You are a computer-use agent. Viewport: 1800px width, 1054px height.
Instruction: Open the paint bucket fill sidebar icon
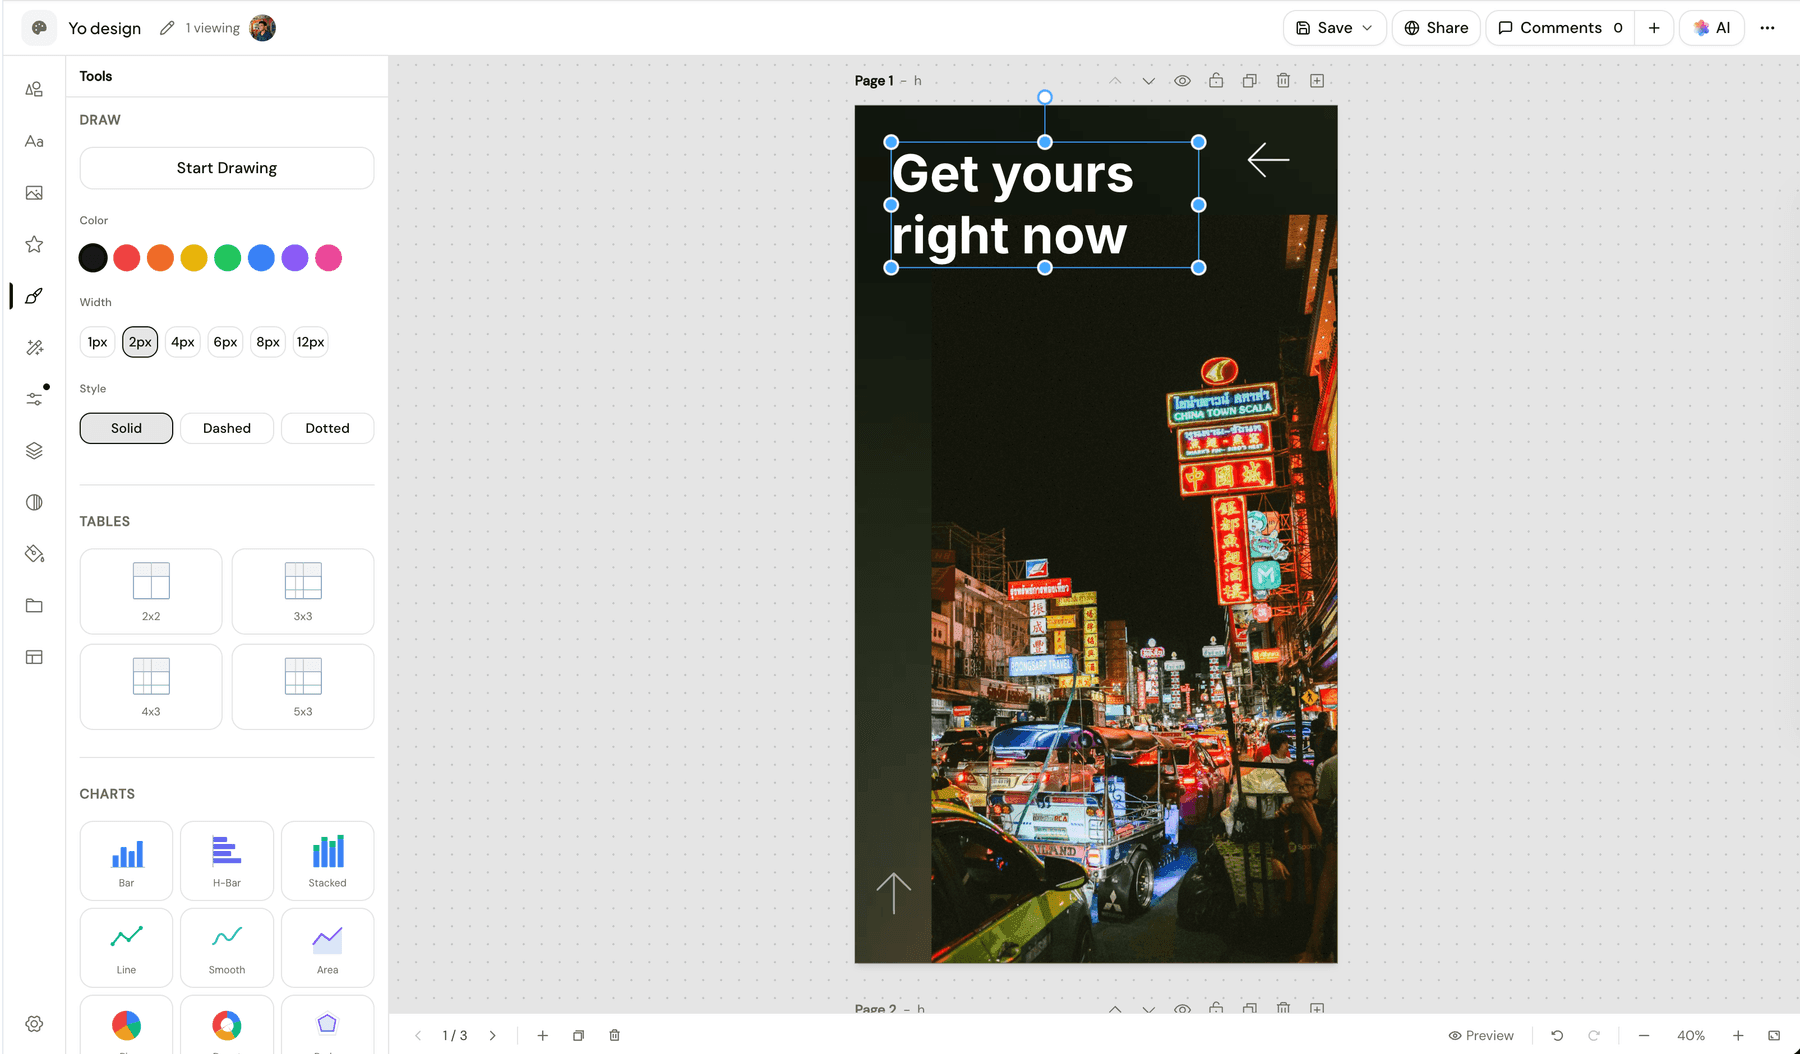pyautogui.click(x=34, y=554)
